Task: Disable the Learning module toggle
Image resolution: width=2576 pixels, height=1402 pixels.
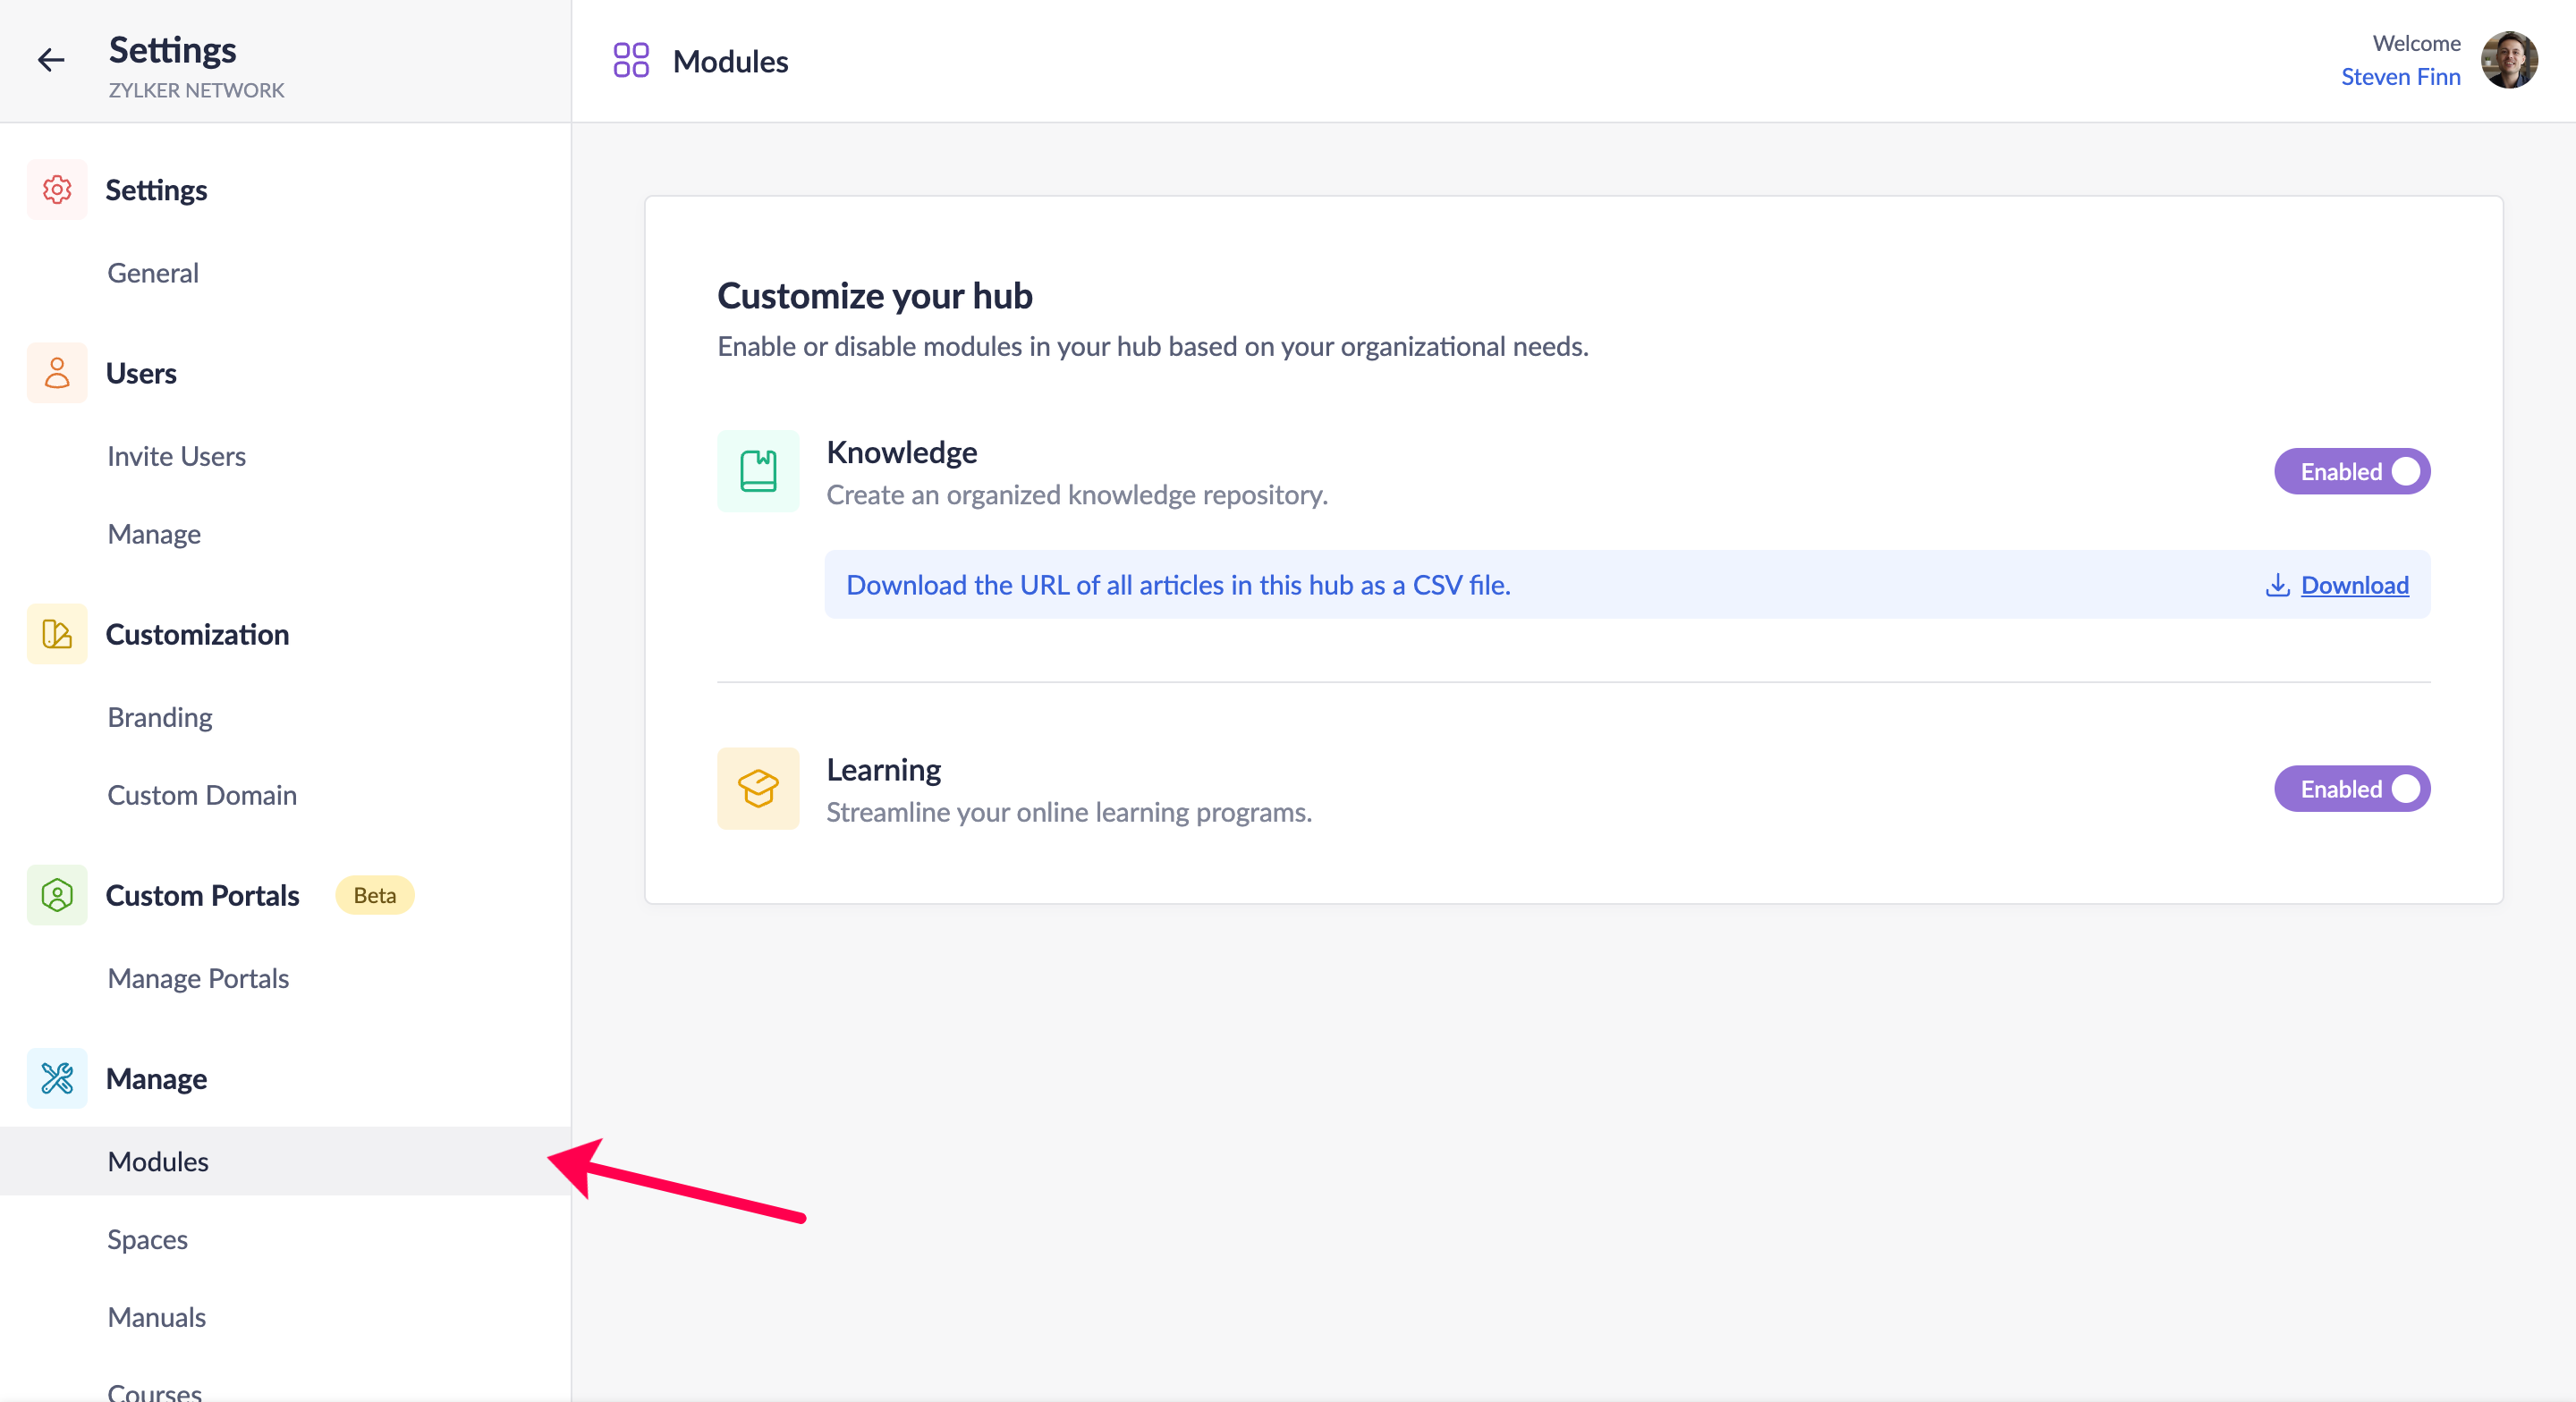Action: [2352, 789]
